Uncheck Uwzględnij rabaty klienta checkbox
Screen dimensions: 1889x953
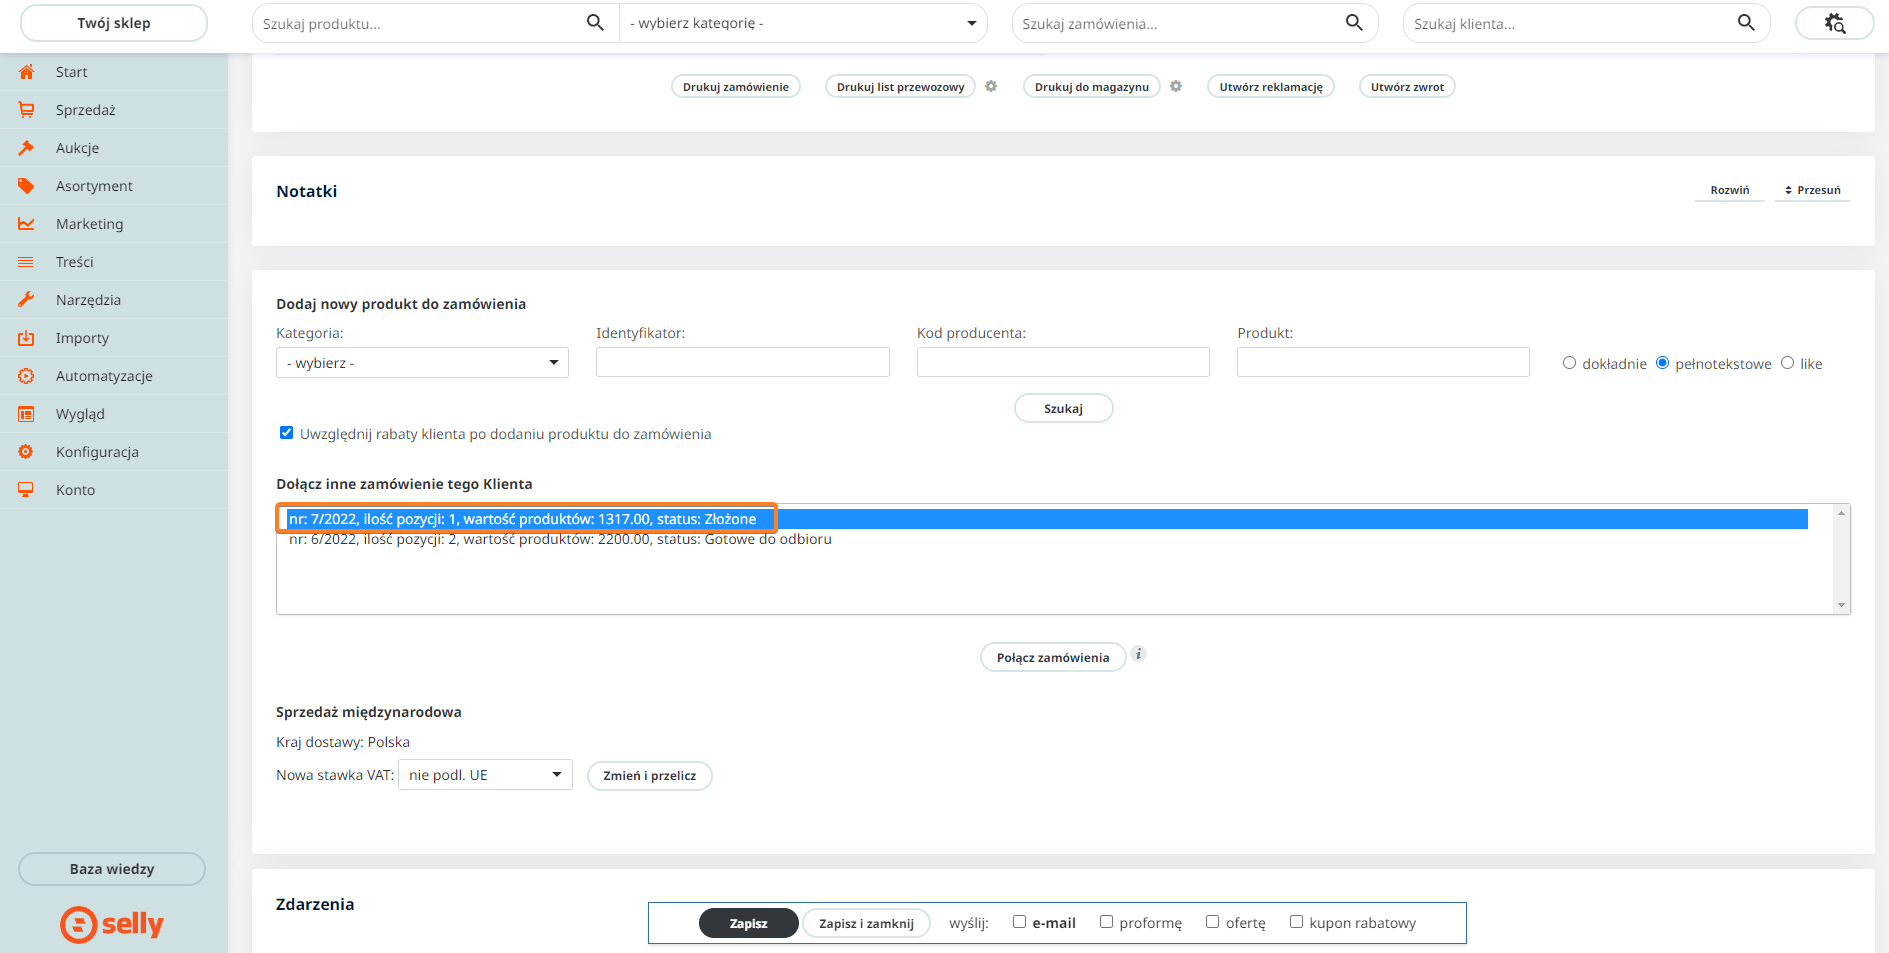click(286, 433)
